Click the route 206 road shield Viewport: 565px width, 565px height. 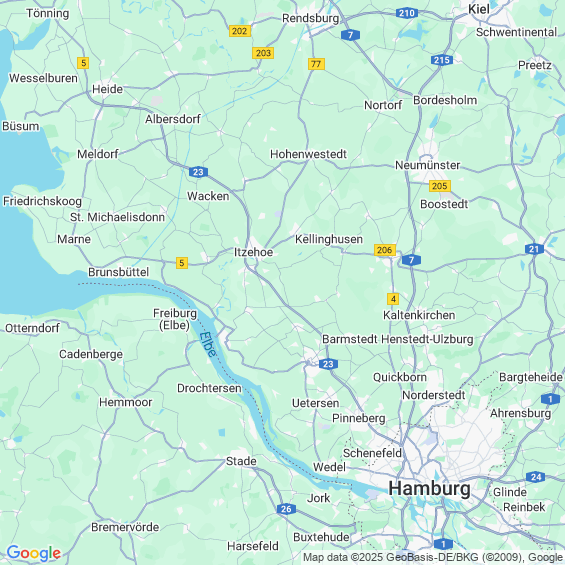tap(384, 250)
